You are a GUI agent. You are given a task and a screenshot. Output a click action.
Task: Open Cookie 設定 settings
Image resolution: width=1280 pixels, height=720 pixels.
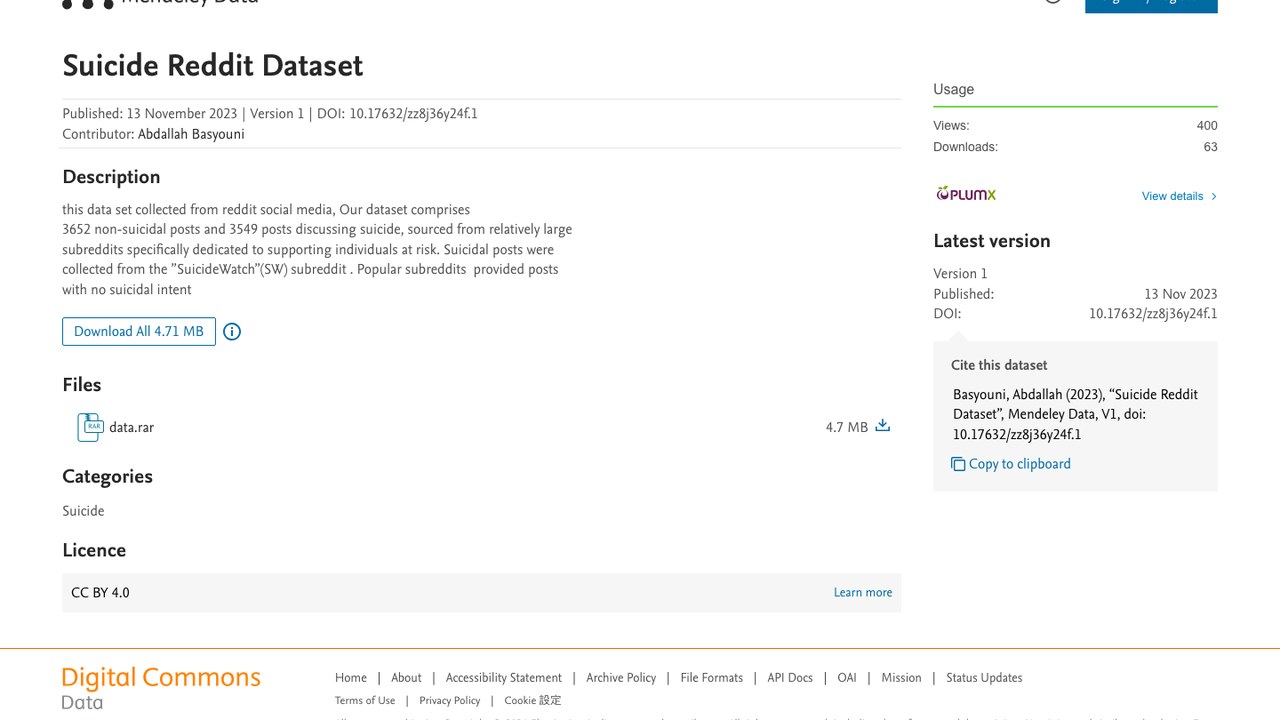pos(533,701)
